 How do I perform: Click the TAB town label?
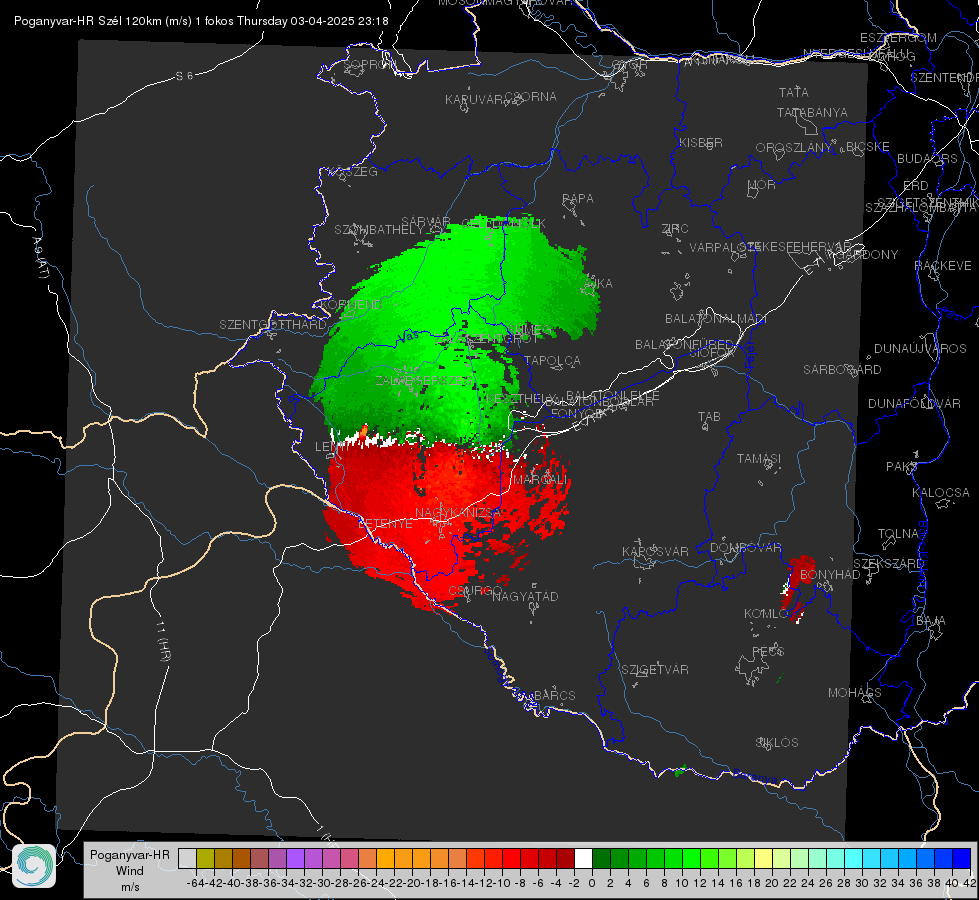tap(709, 416)
